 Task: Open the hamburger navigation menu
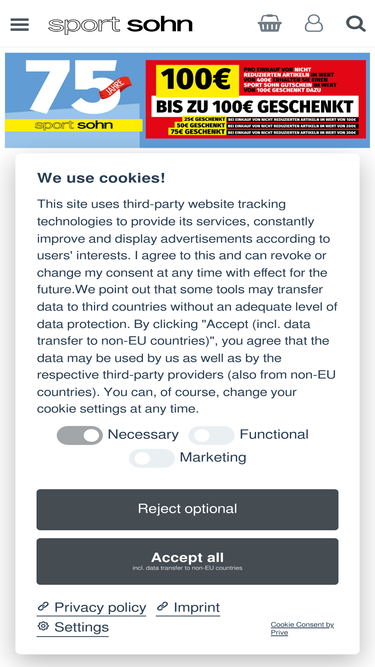(20, 24)
